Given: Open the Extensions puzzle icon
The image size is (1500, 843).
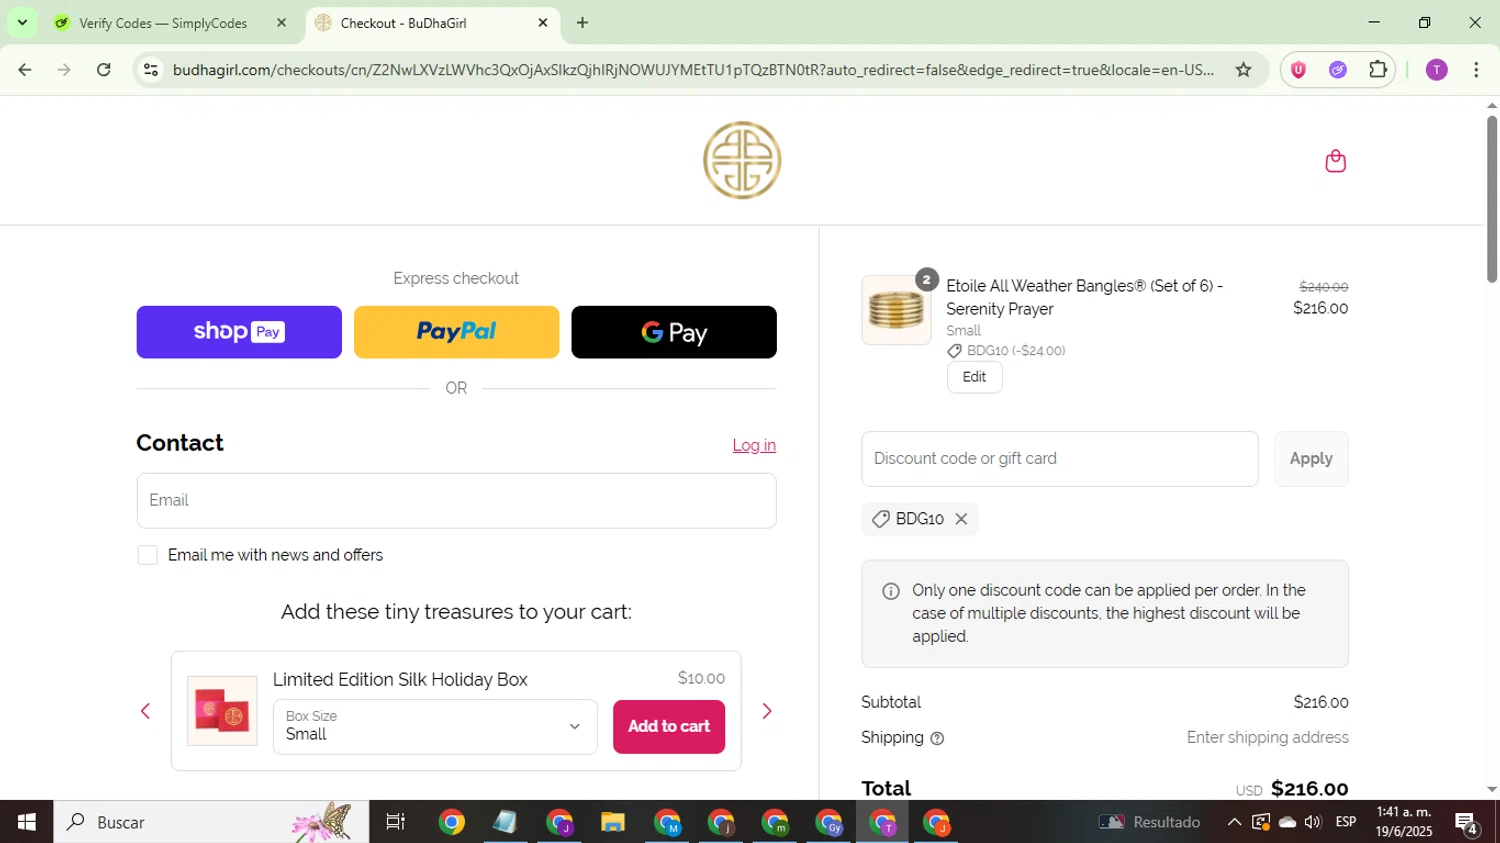Looking at the screenshot, I should (1378, 70).
